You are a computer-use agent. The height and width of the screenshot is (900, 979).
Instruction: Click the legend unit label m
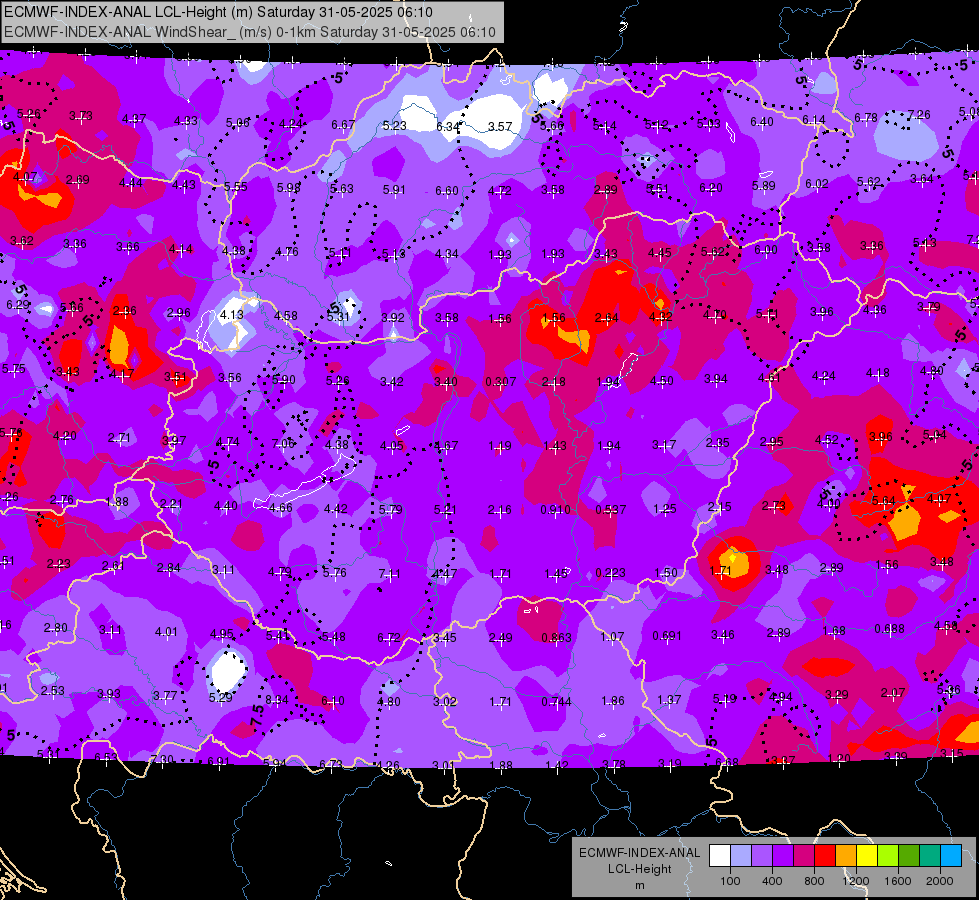pyautogui.click(x=639, y=886)
